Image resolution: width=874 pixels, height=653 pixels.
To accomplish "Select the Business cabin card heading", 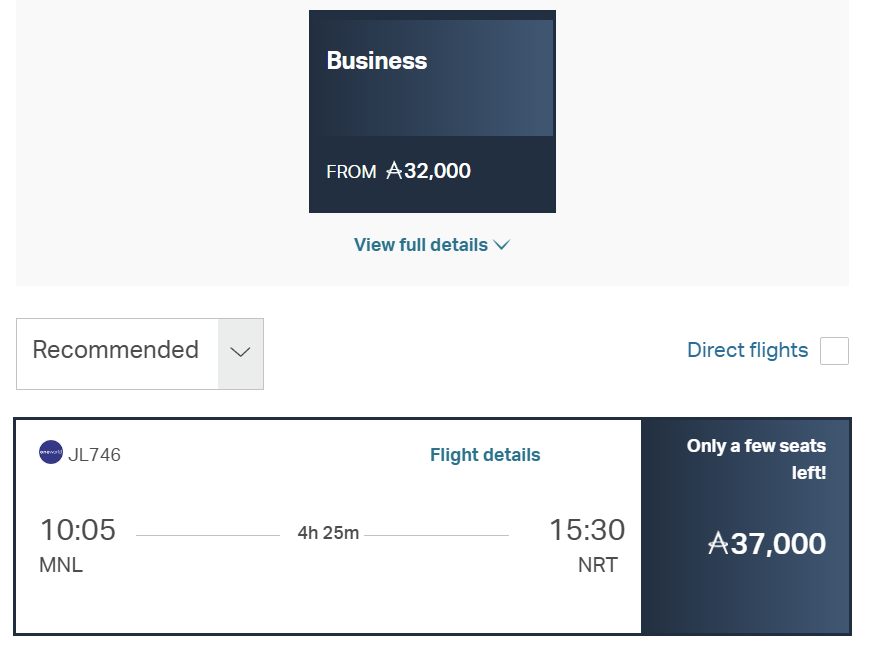I will (377, 61).
